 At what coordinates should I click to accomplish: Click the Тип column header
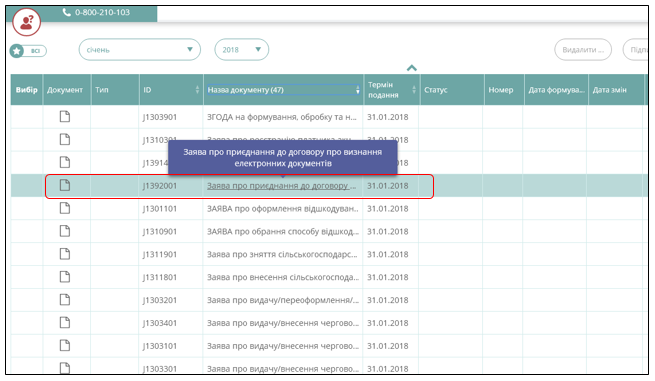tap(115, 90)
